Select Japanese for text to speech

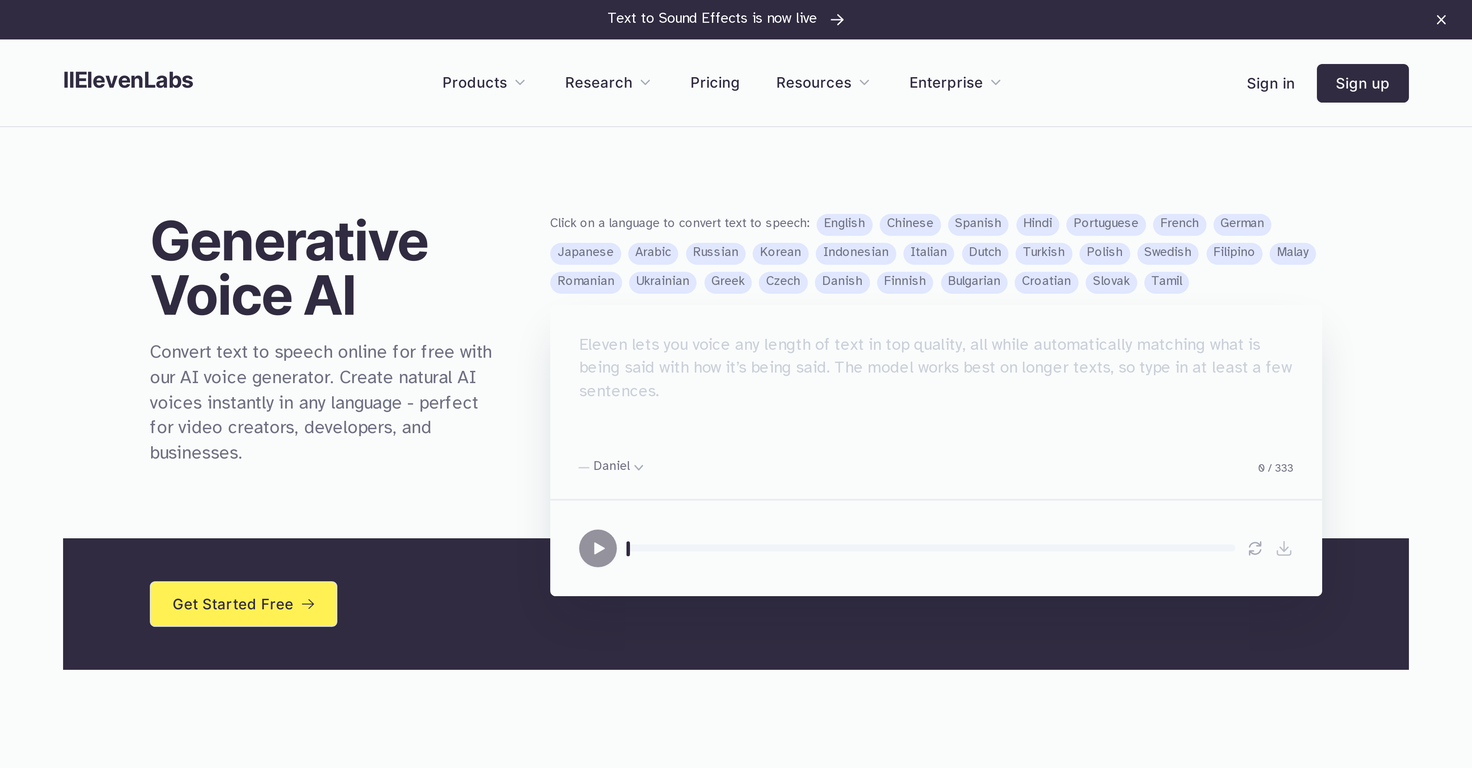(x=585, y=253)
